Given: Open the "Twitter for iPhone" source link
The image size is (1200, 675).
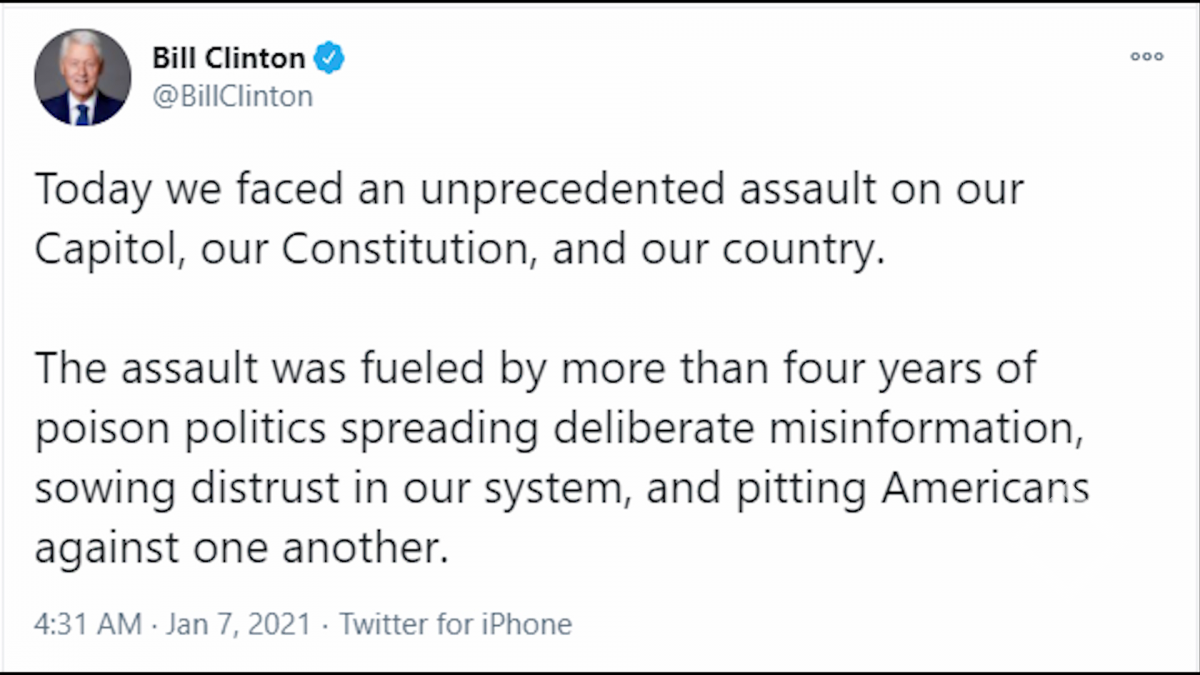Looking at the screenshot, I should (455, 625).
